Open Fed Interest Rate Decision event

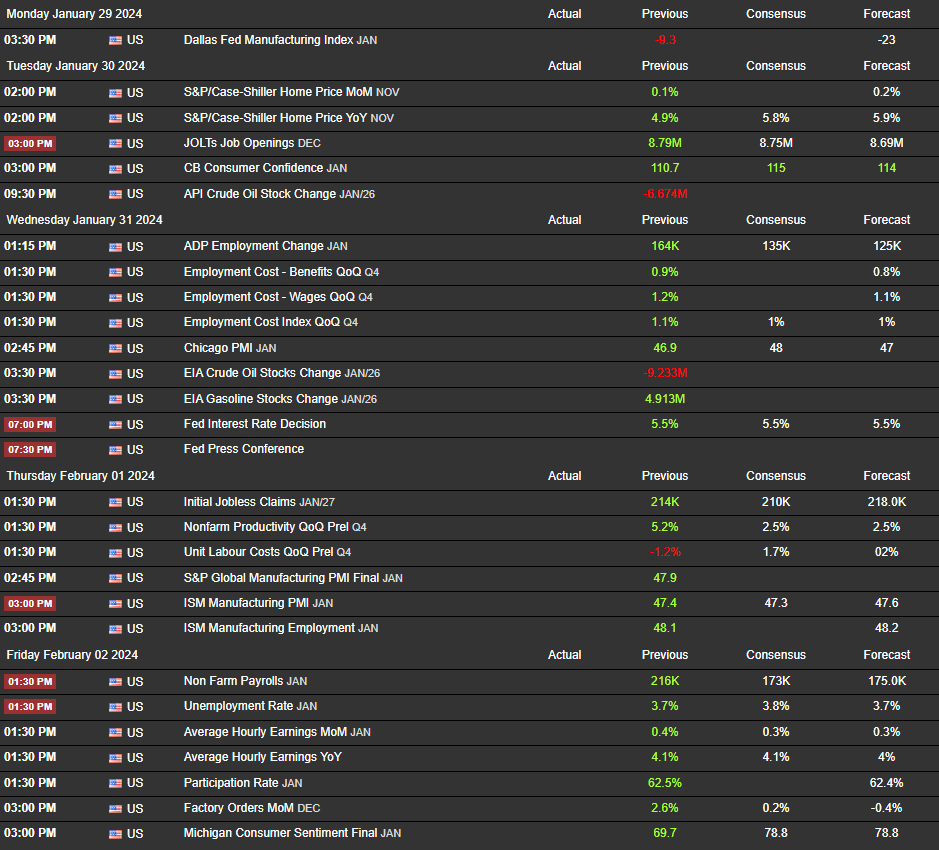click(x=255, y=424)
